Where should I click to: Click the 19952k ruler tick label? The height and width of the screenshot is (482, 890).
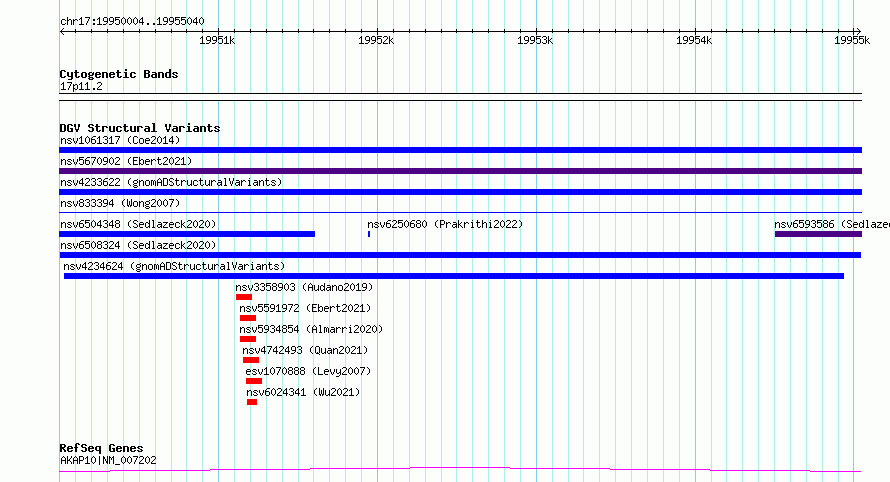point(376,40)
